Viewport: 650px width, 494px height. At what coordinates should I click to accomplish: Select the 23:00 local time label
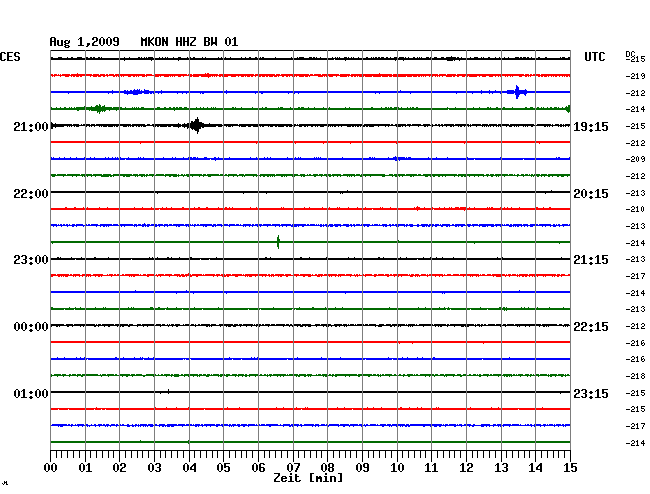[31, 260]
